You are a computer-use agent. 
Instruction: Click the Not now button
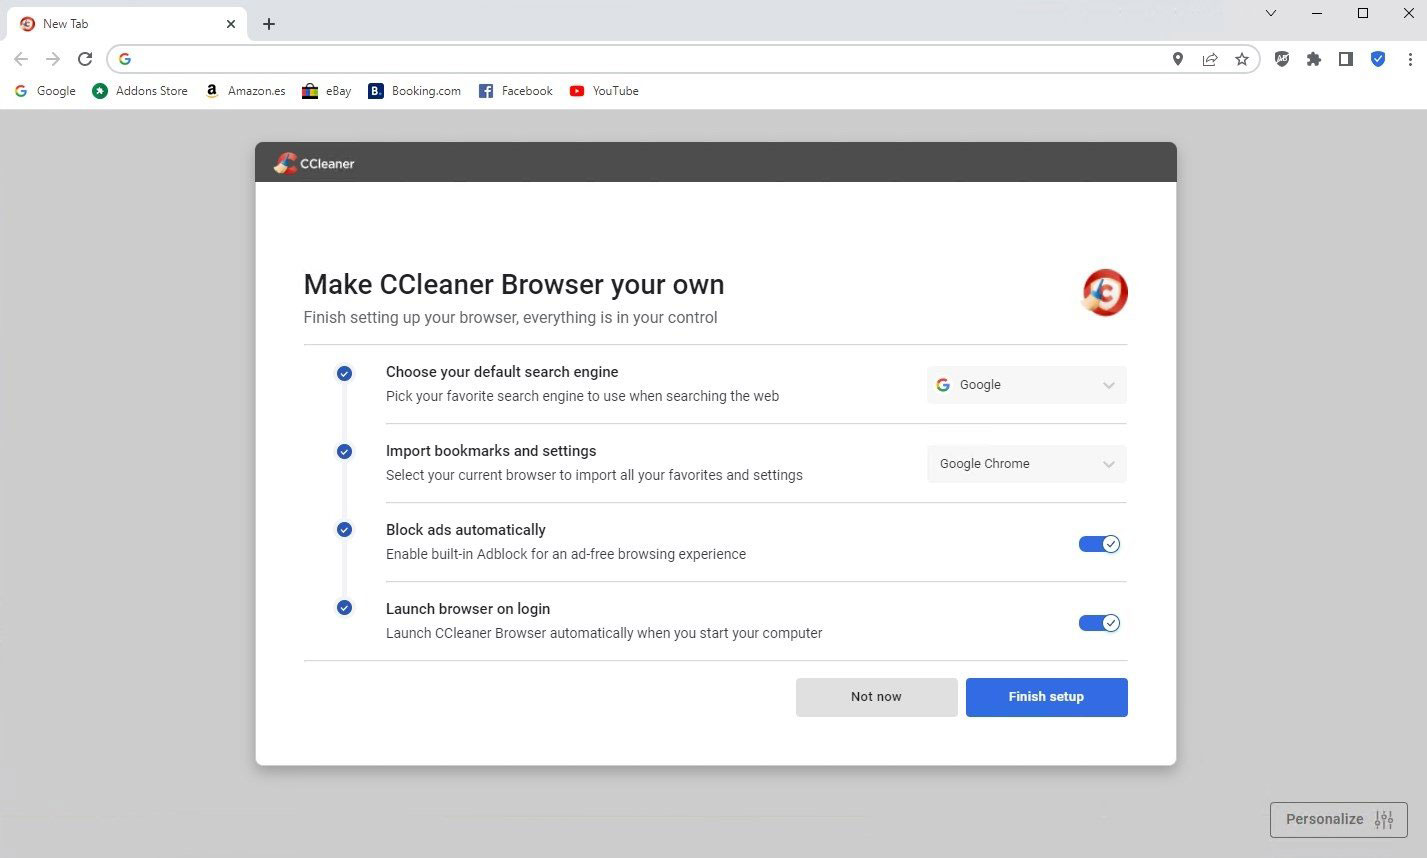[x=876, y=697]
